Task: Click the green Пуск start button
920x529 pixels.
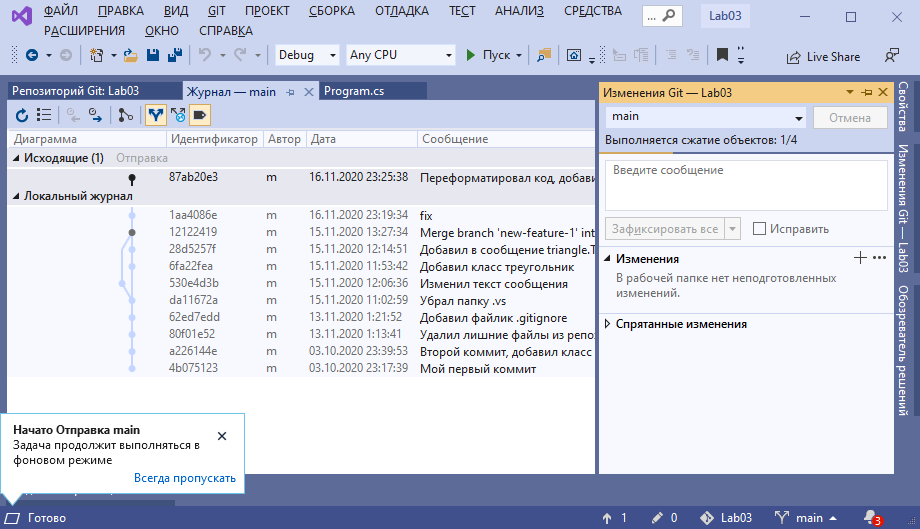Action: coord(489,55)
